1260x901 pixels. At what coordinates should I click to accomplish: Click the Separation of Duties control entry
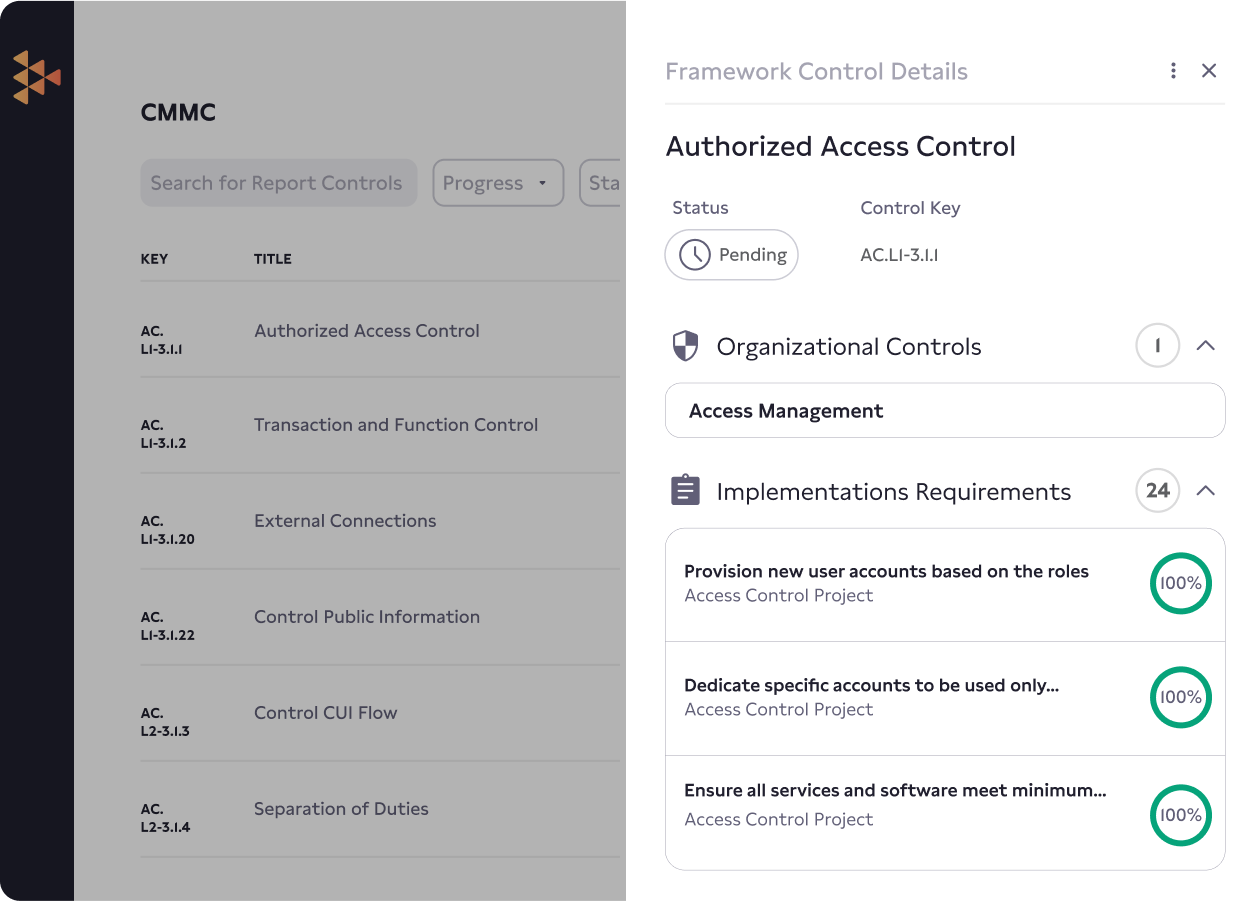pos(340,808)
